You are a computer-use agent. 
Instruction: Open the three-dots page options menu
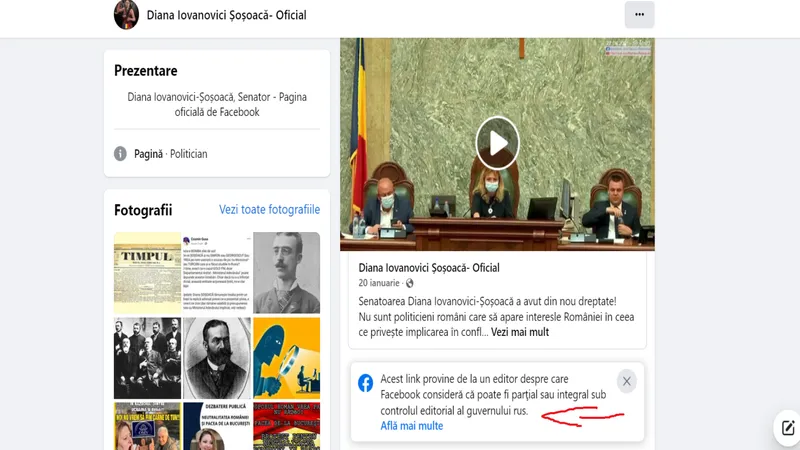click(639, 14)
